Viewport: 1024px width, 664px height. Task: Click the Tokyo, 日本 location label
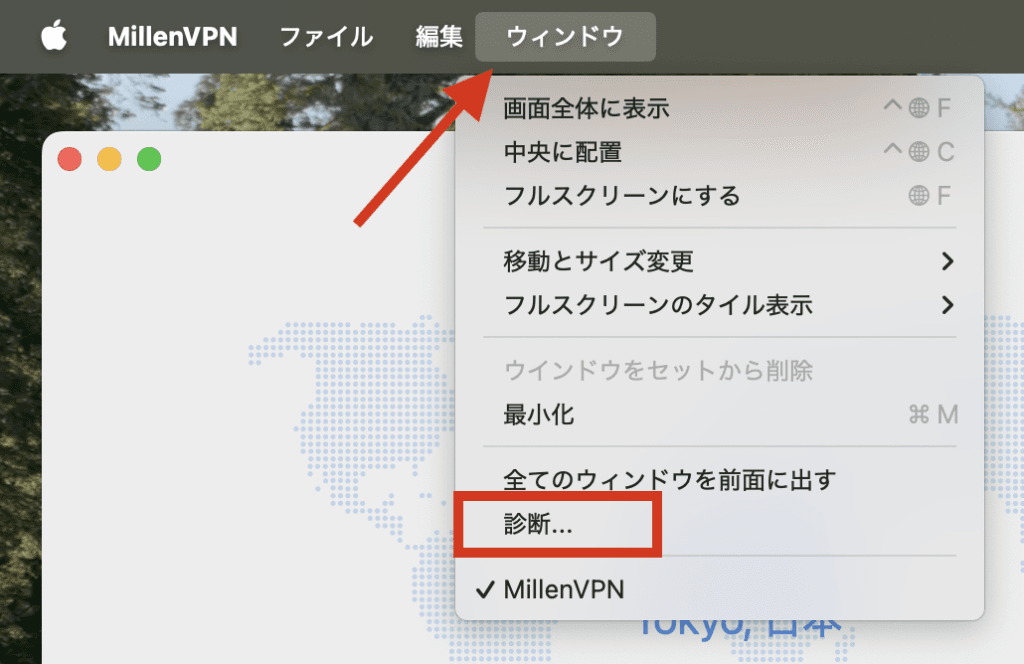(738, 628)
